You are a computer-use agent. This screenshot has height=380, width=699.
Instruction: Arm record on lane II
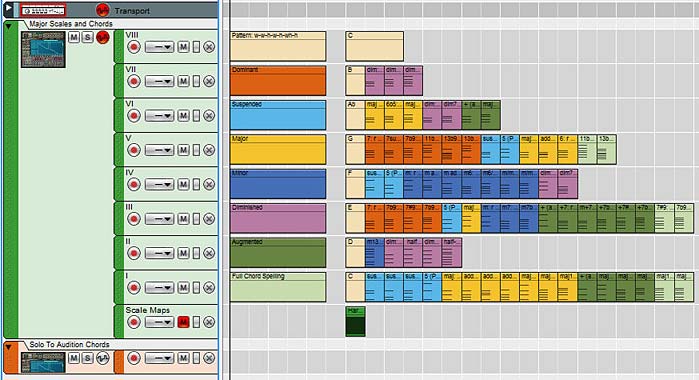(x=134, y=253)
